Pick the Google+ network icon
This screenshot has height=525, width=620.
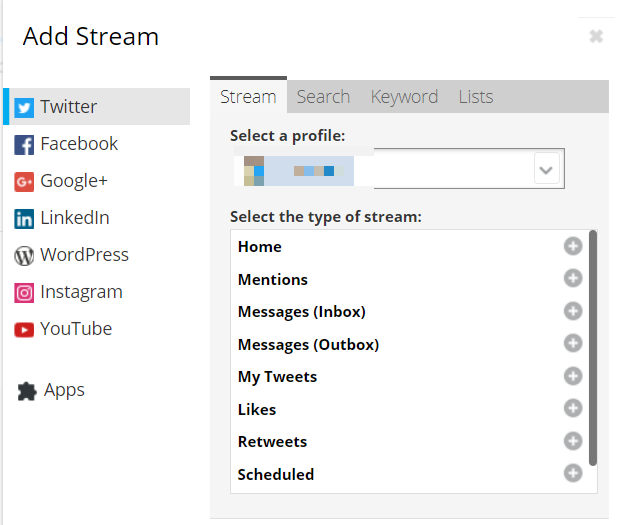click(24, 181)
